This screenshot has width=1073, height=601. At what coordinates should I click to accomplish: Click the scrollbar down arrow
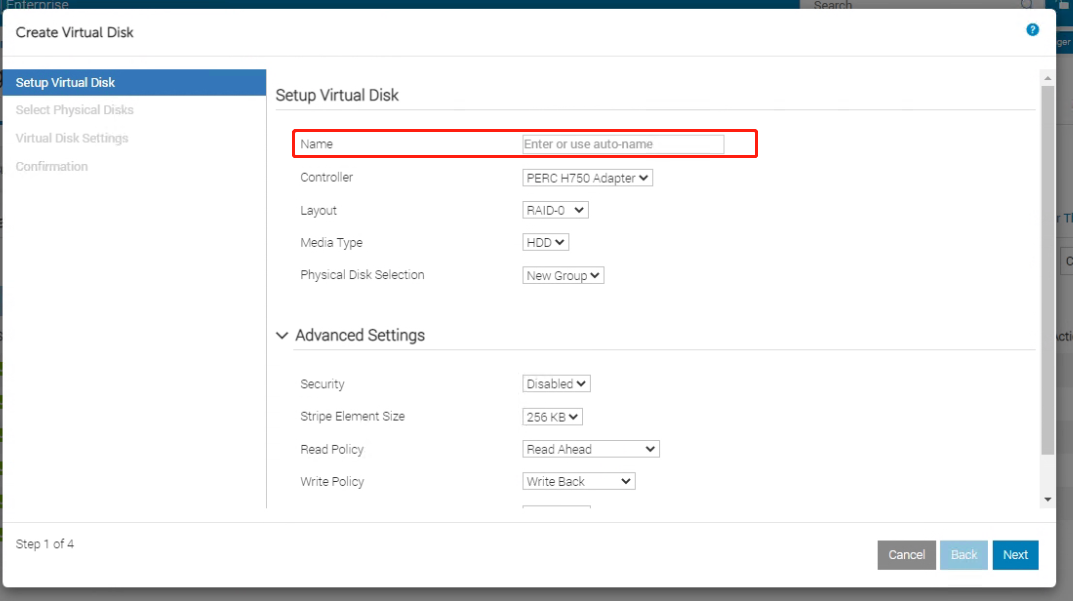[1047, 498]
